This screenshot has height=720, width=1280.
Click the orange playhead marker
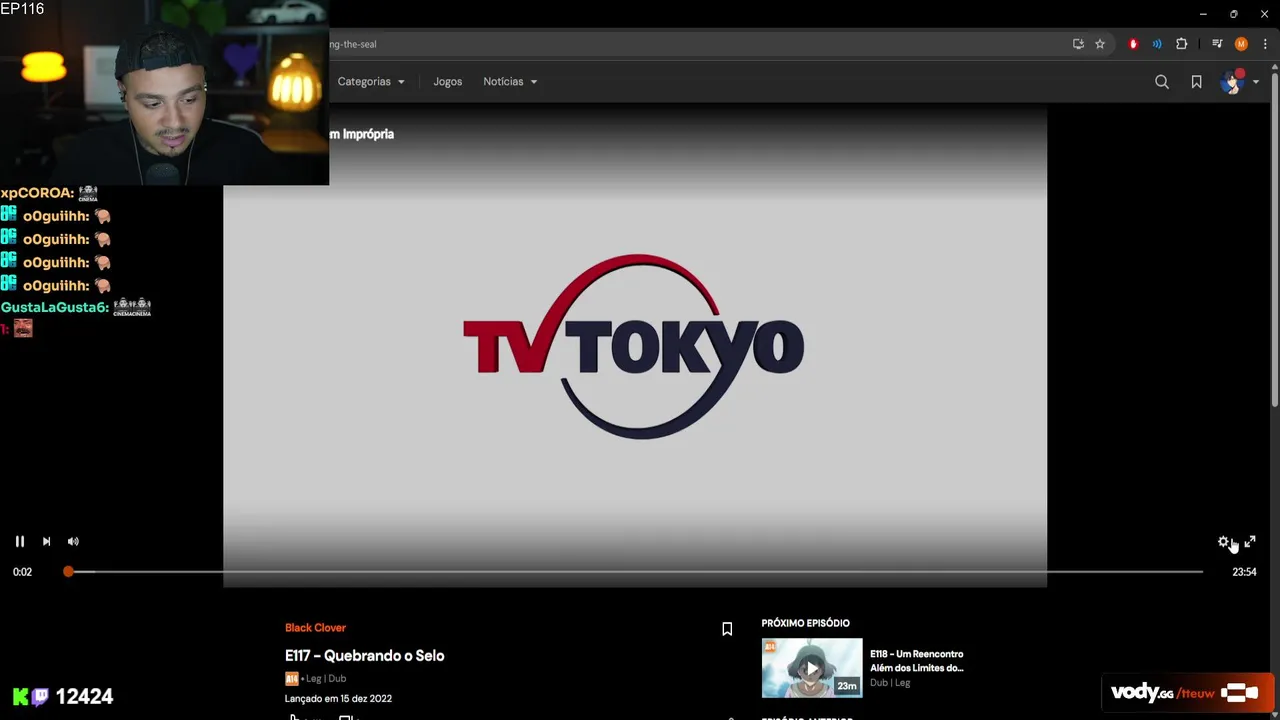[x=68, y=571]
